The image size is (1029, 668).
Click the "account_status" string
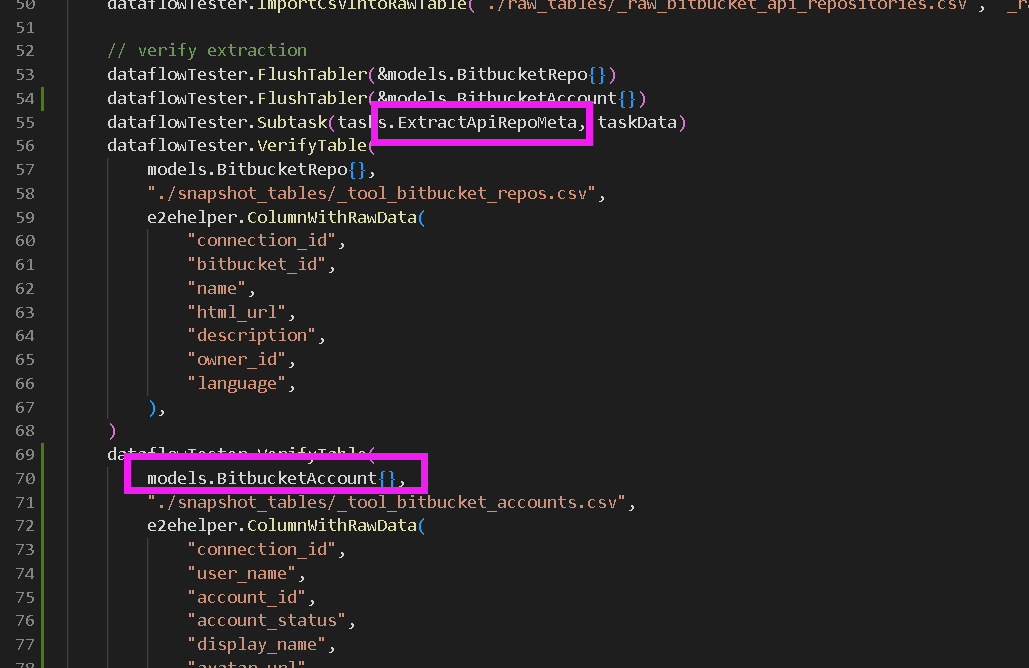tap(266, 621)
